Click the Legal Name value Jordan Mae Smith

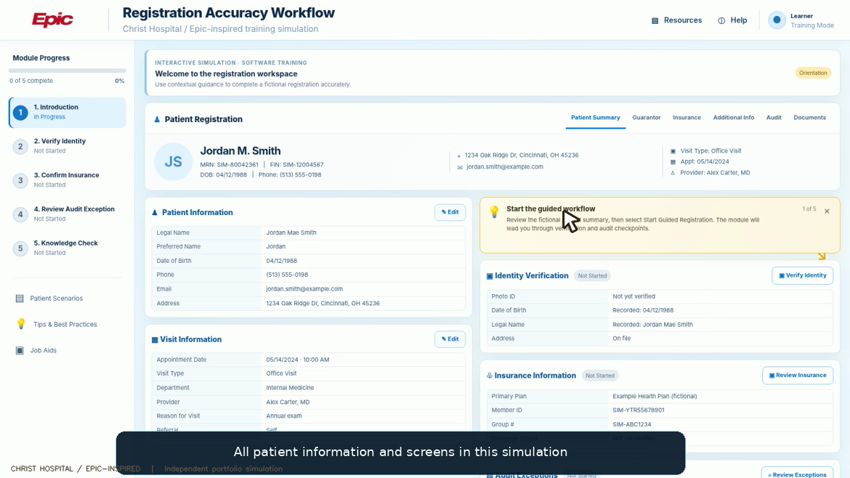(x=291, y=232)
